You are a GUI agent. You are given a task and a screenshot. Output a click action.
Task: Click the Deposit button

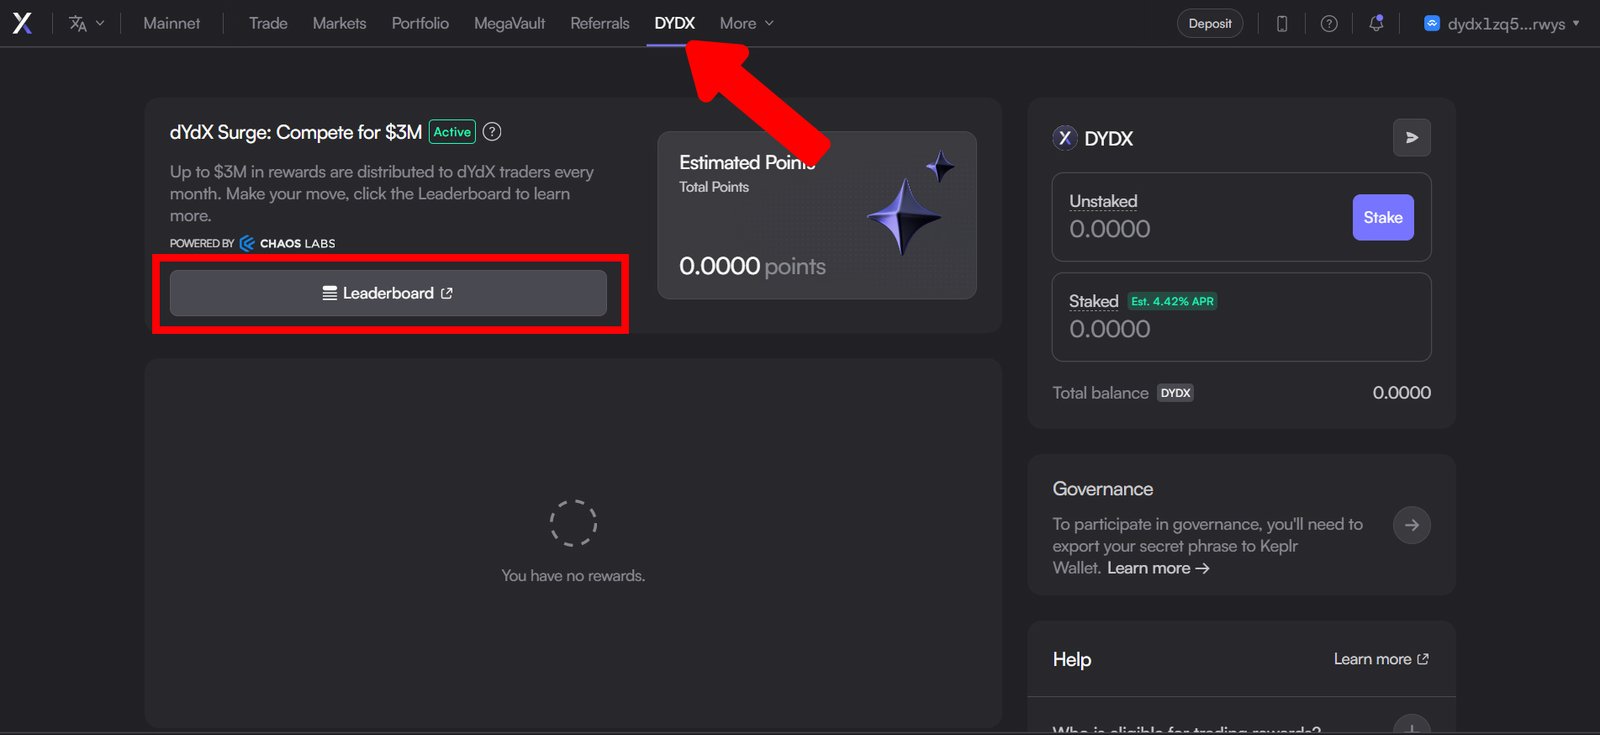[1209, 23]
